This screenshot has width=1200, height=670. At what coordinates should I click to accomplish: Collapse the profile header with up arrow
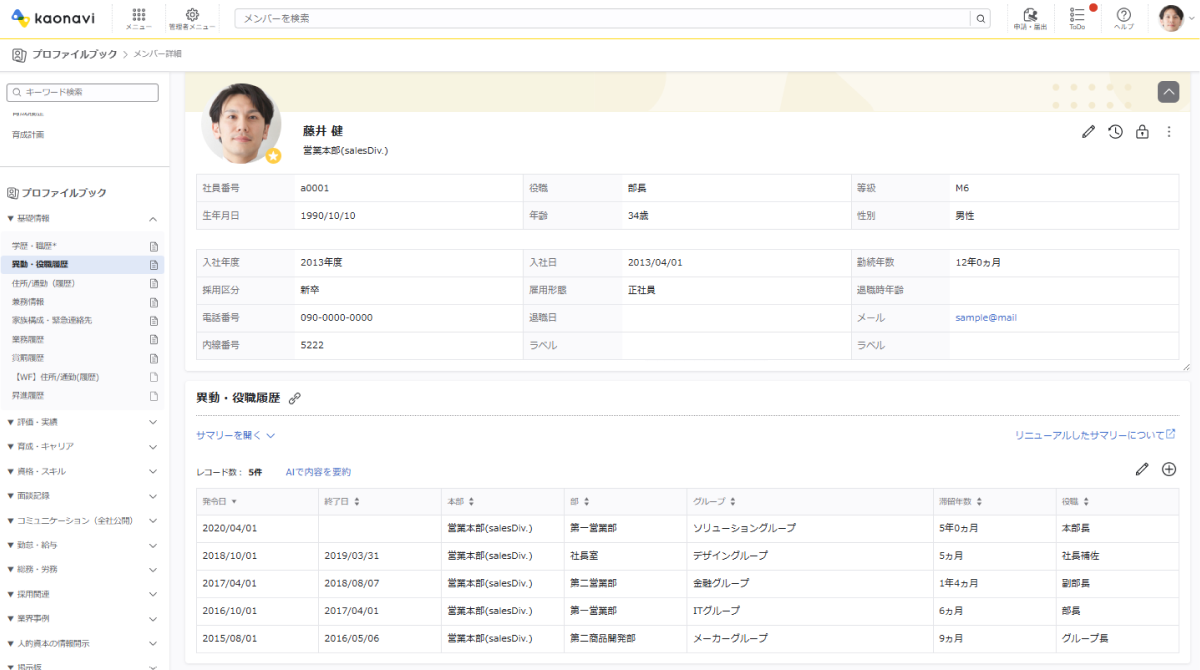1168,91
